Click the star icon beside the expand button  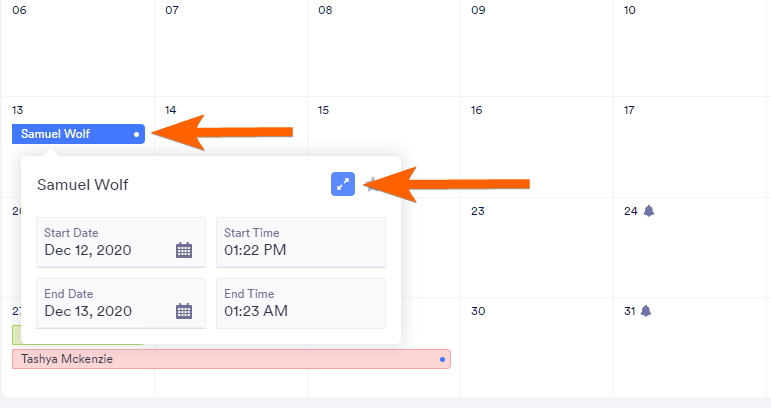[x=372, y=184]
